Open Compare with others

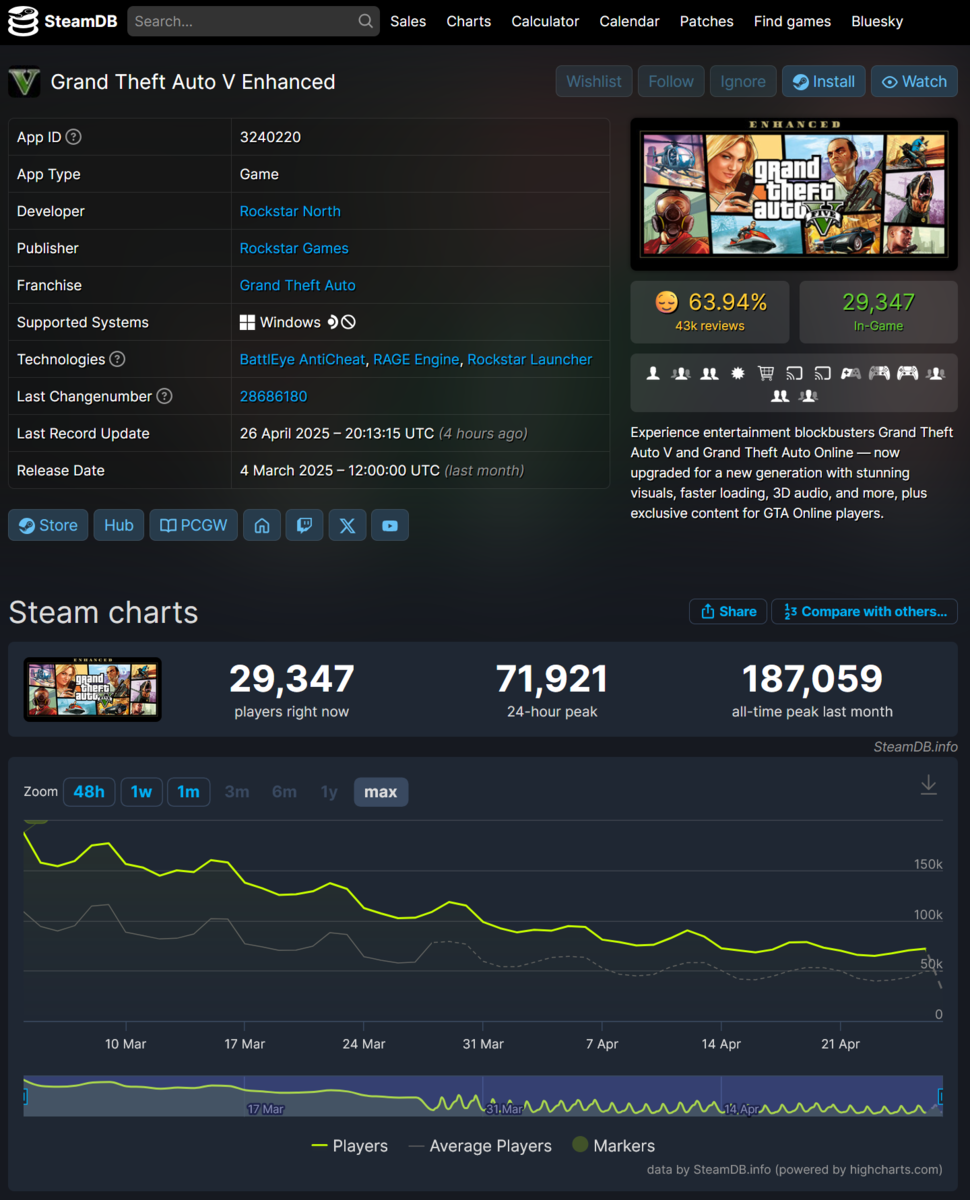pos(865,612)
